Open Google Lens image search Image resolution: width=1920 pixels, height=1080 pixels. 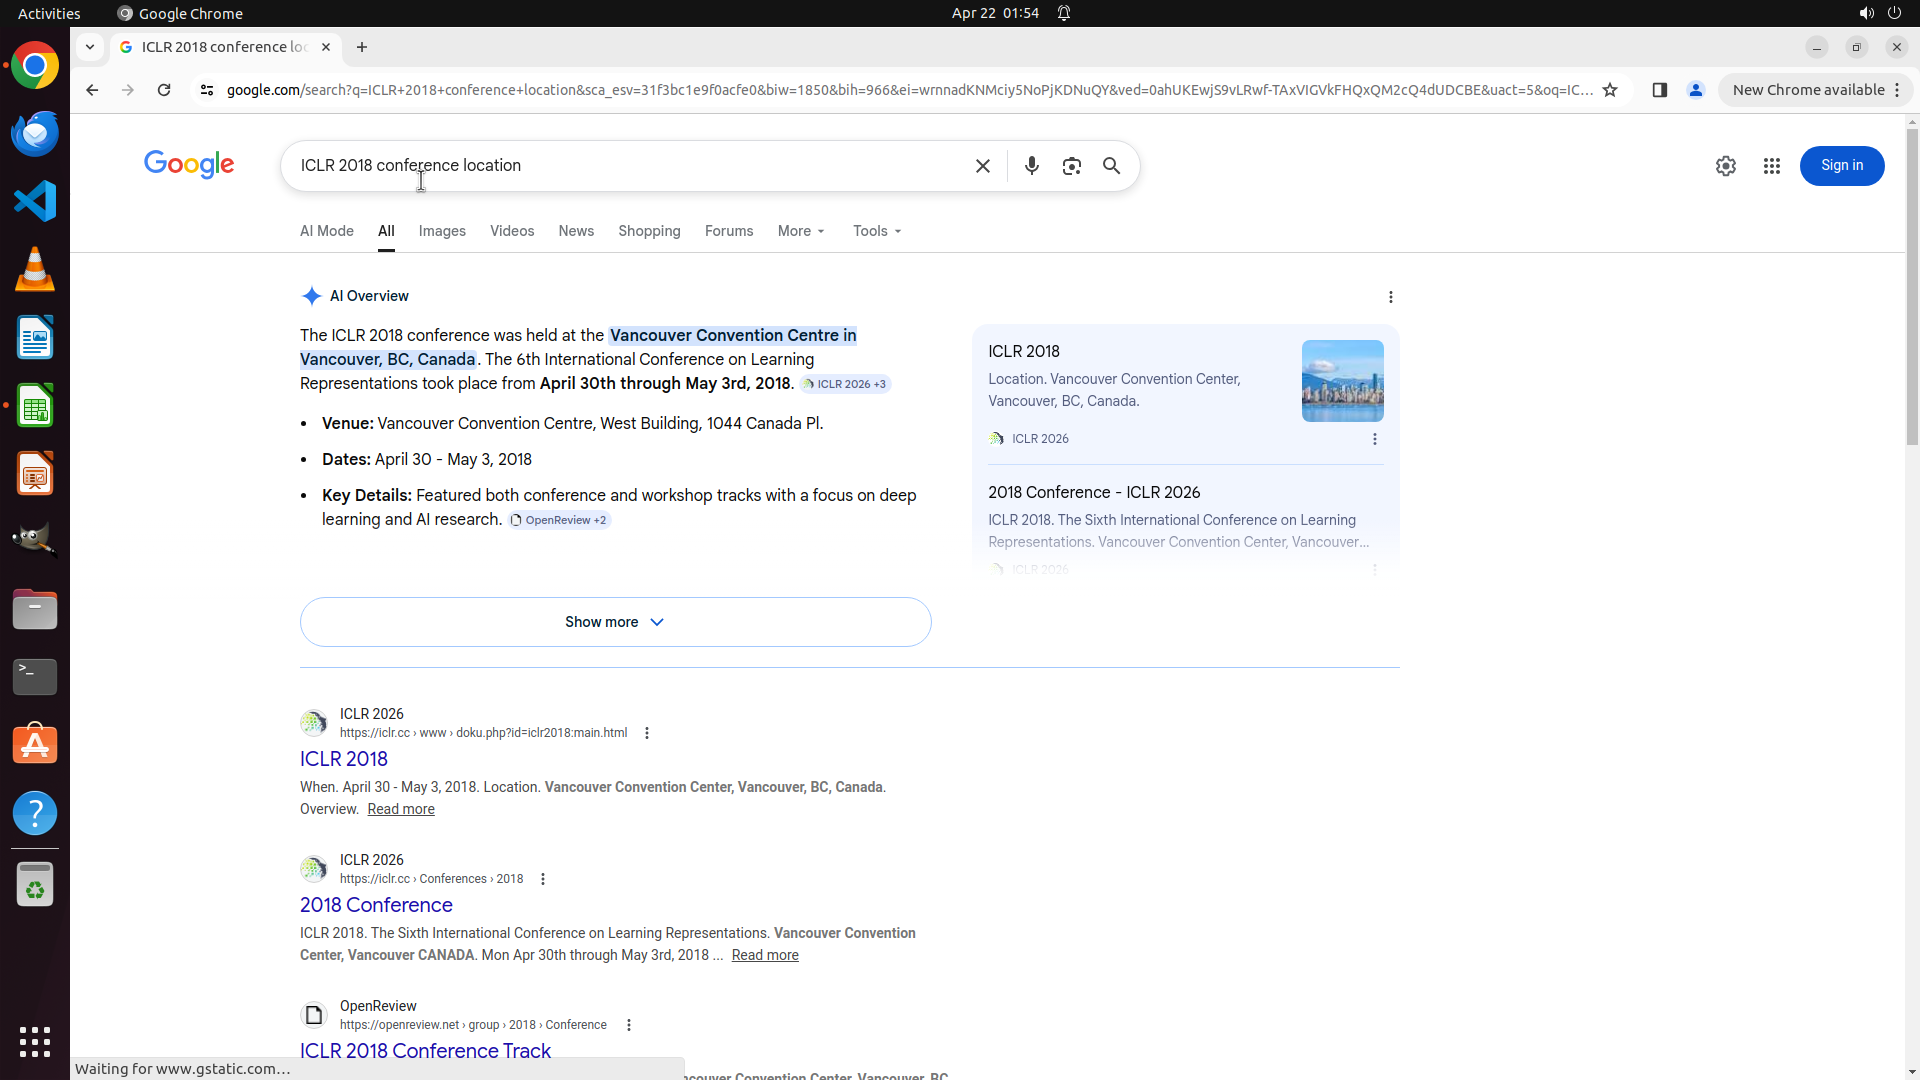click(1071, 166)
